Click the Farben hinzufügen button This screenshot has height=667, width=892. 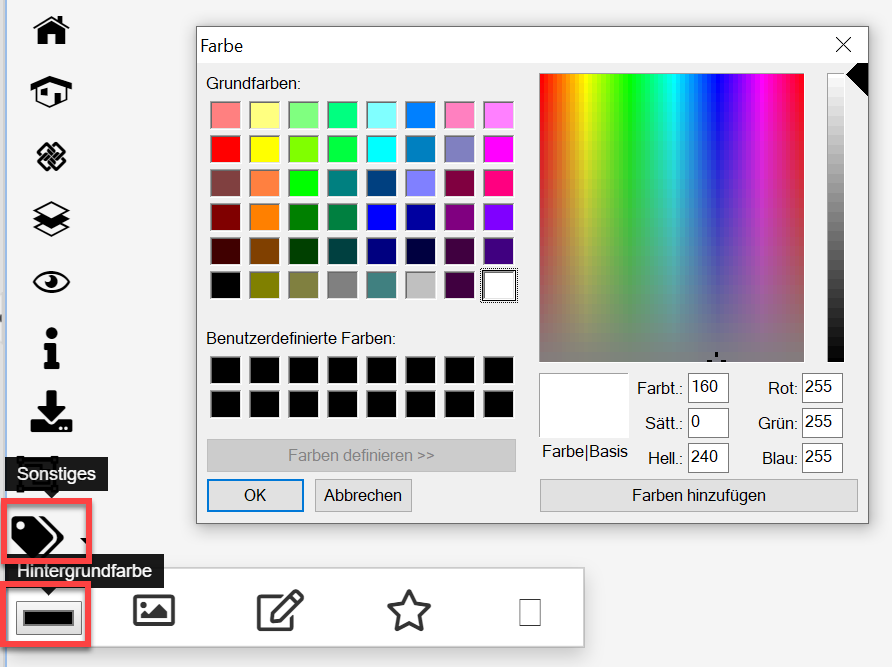(699, 495)
